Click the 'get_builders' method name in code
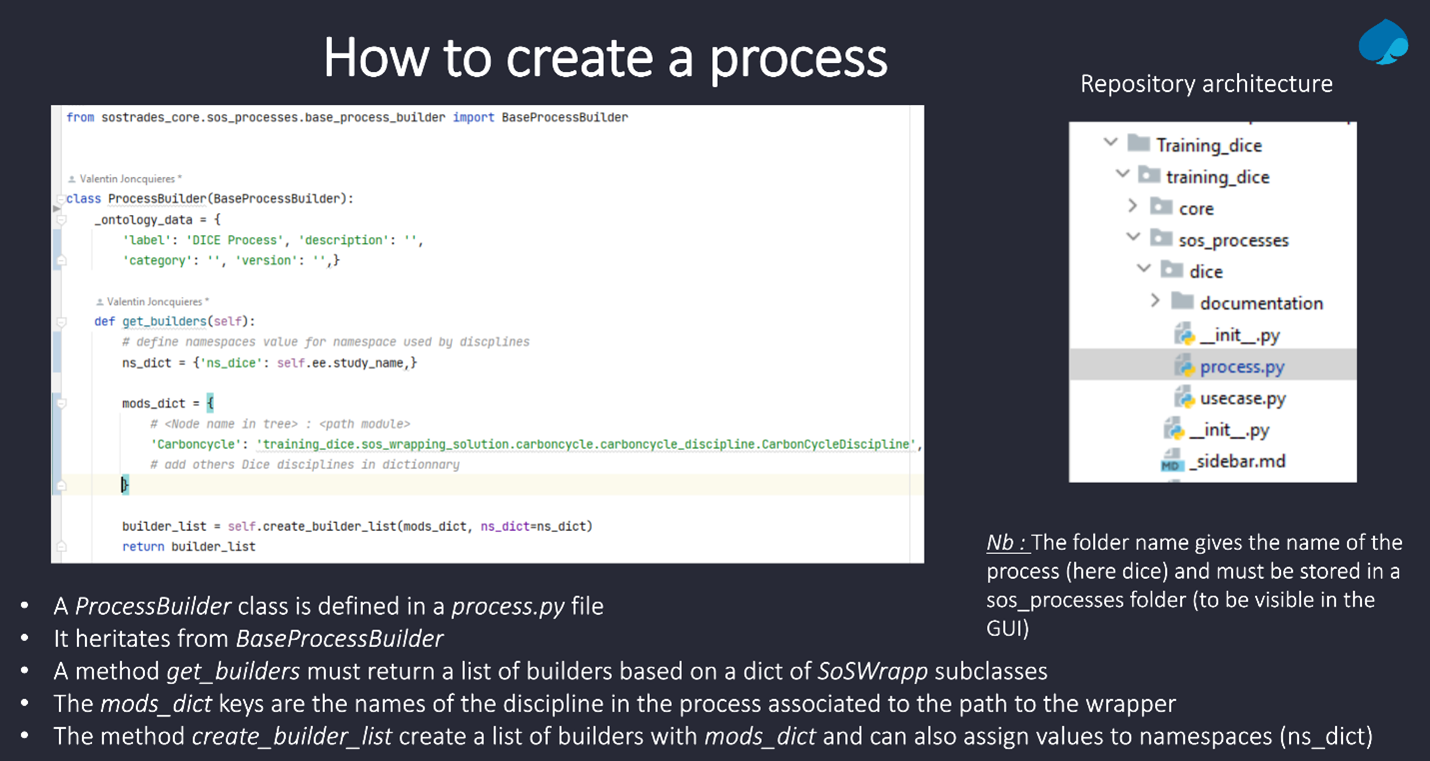 pyautogui.click(x=164, y=321)
